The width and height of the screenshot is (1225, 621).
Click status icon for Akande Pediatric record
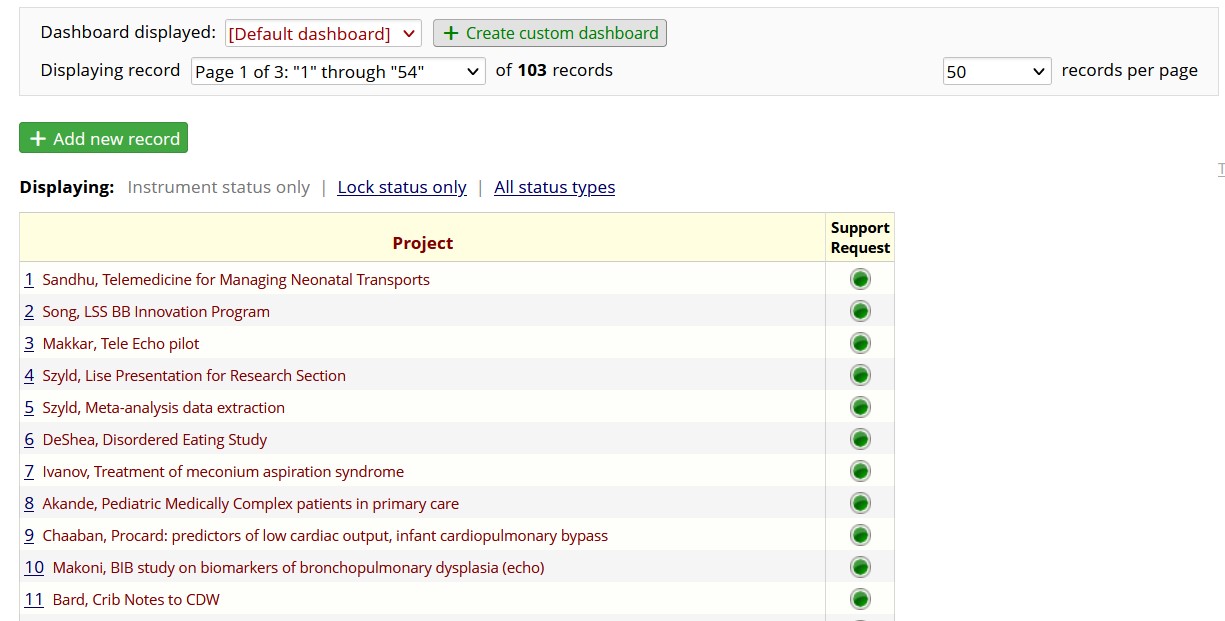click(860, 504)
